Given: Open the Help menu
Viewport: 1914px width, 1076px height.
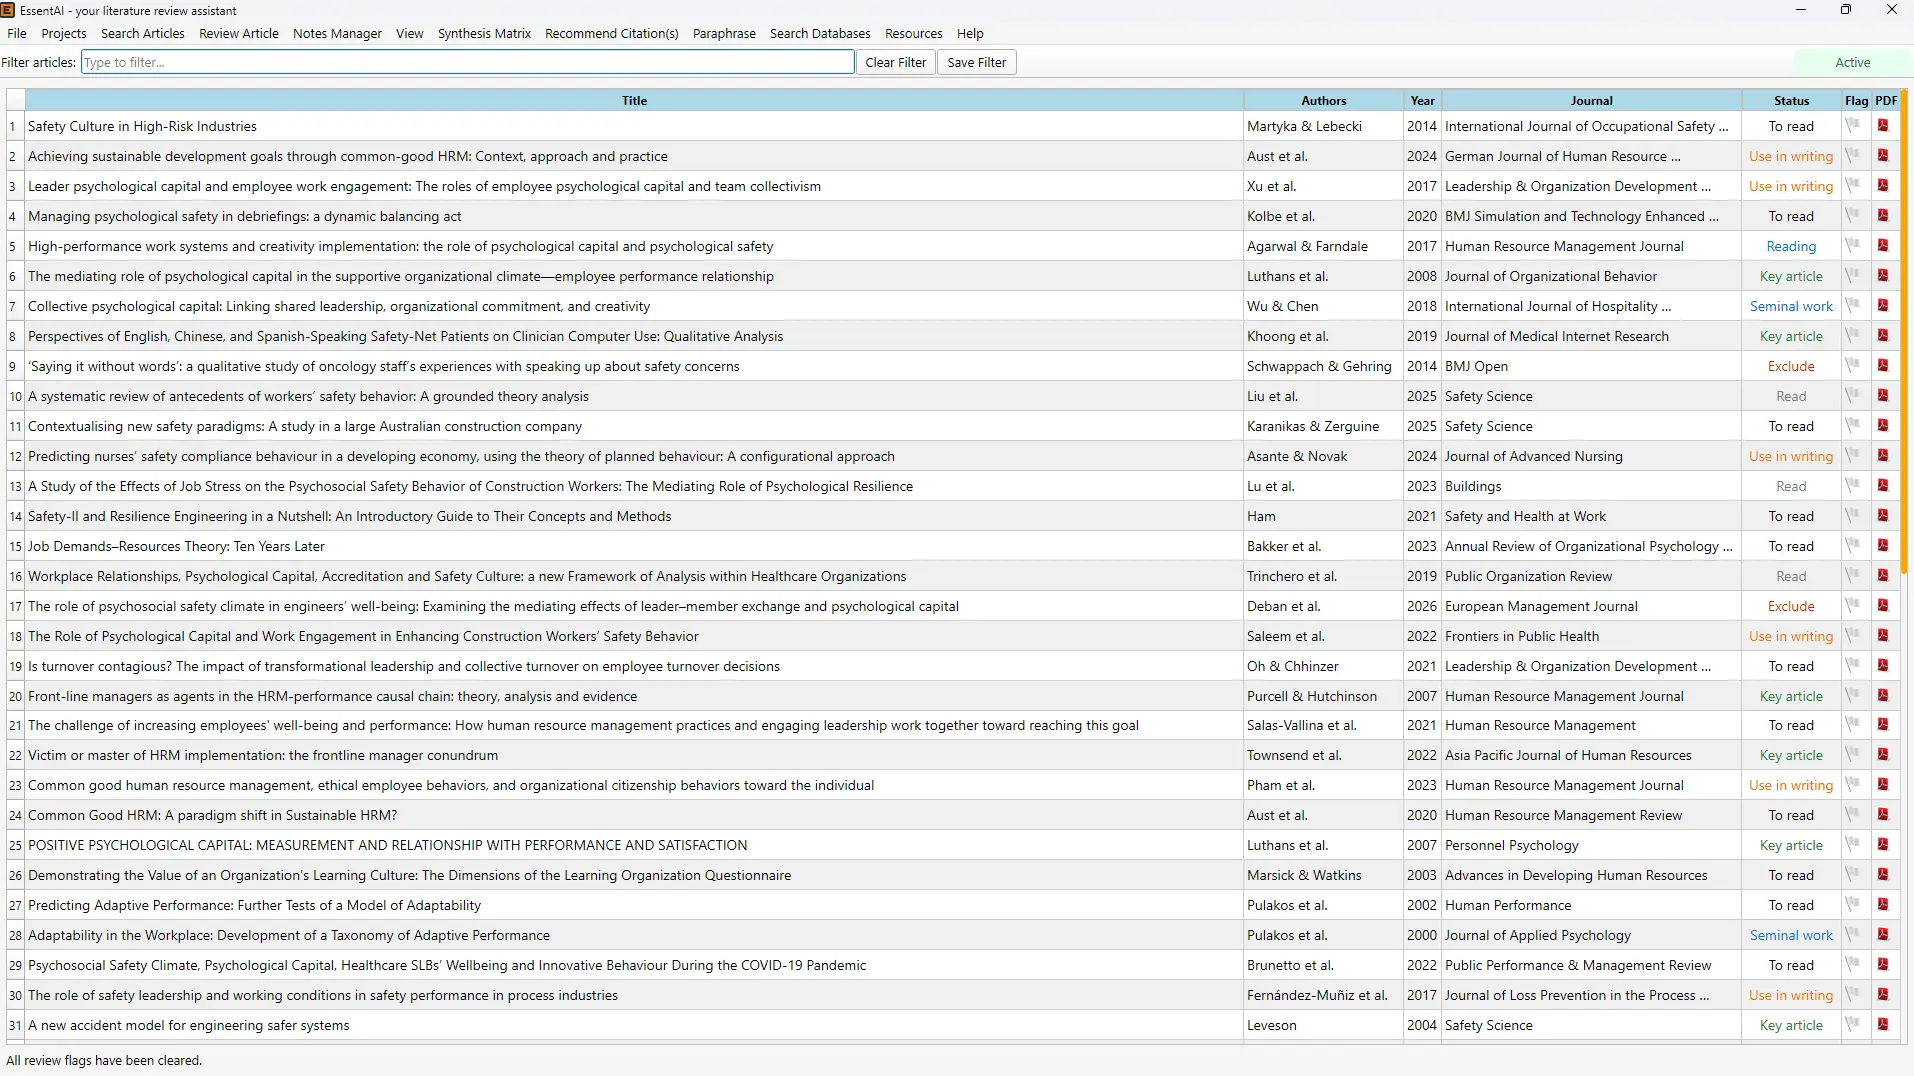Looking at the screenshot, I should [970, 33].
